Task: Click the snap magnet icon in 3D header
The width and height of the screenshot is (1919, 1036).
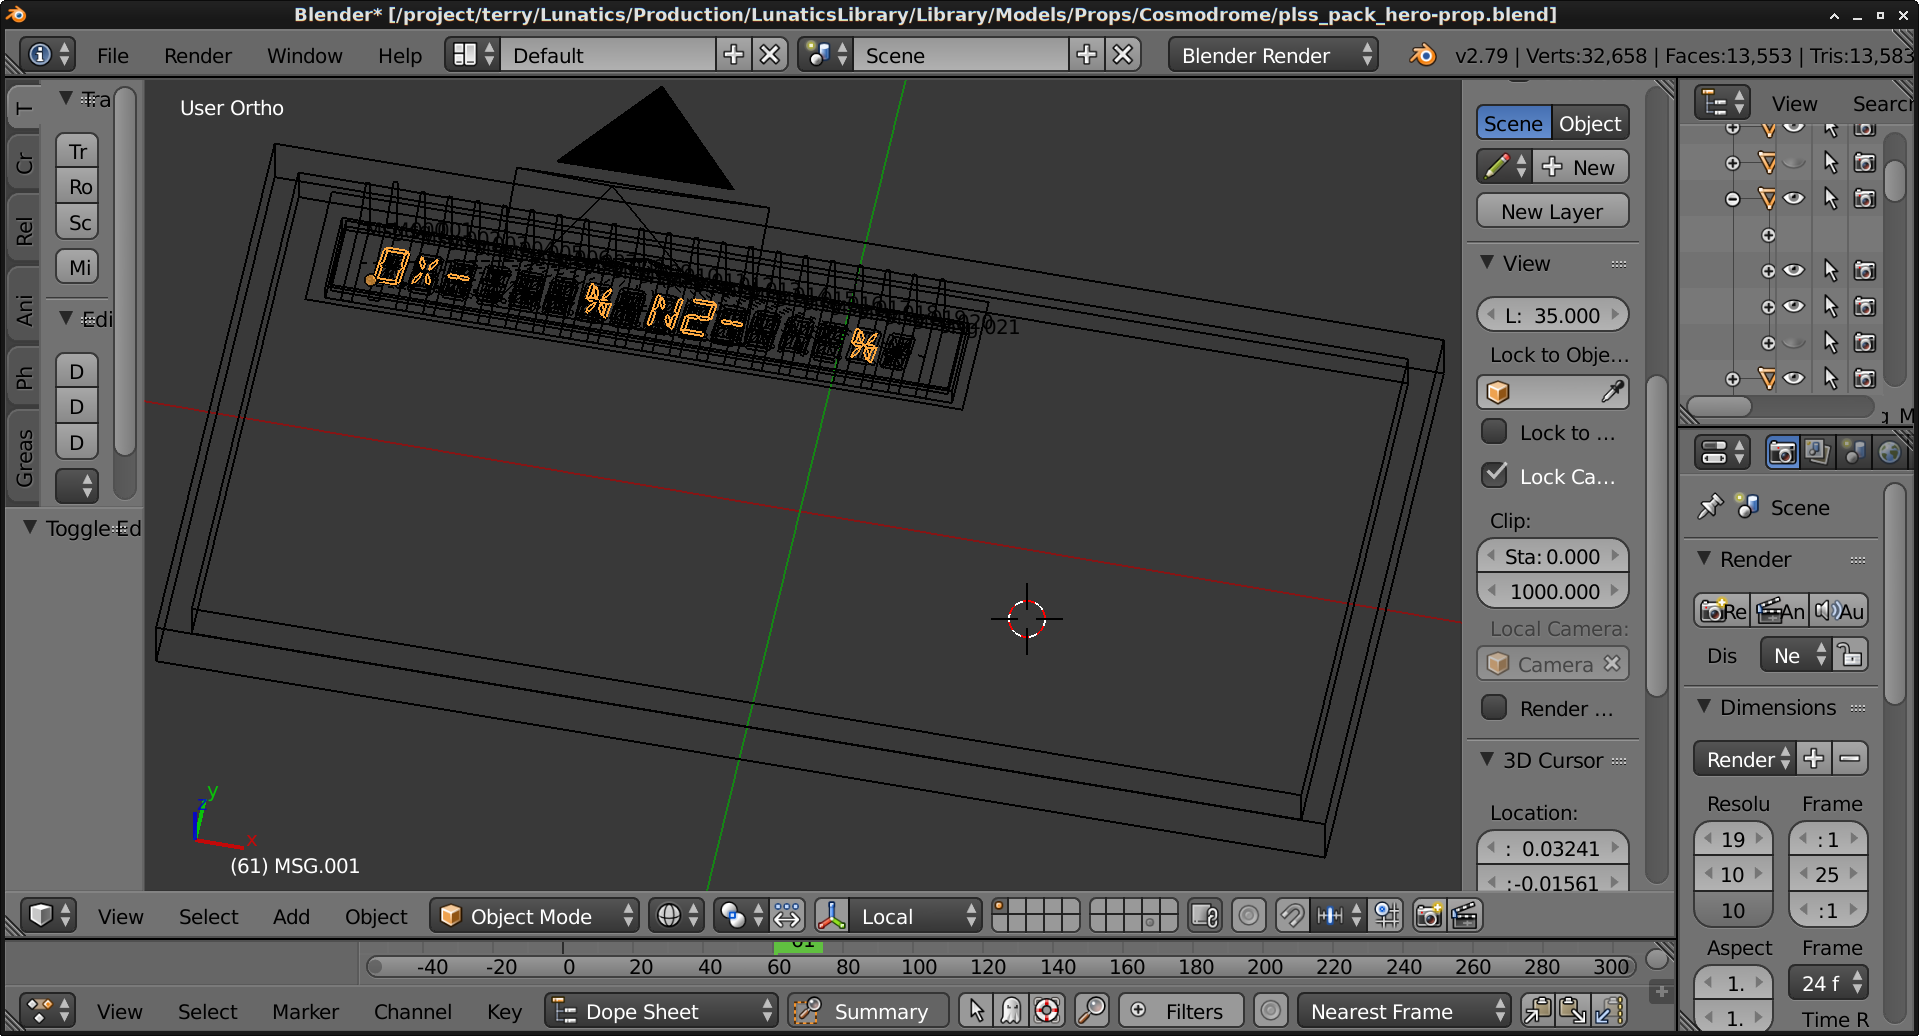Action: 1292,916
